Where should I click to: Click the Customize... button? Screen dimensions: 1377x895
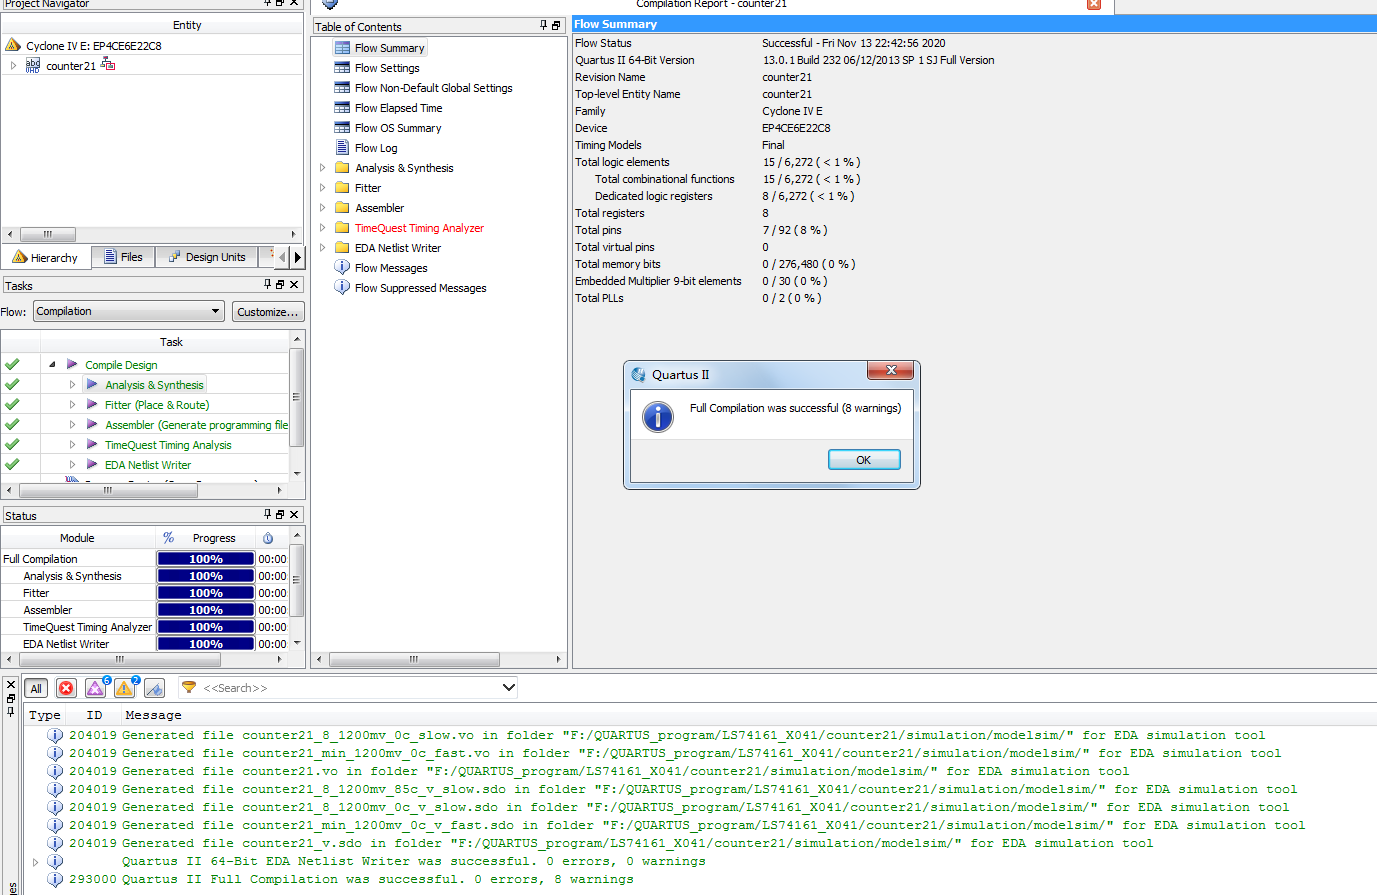267,312
